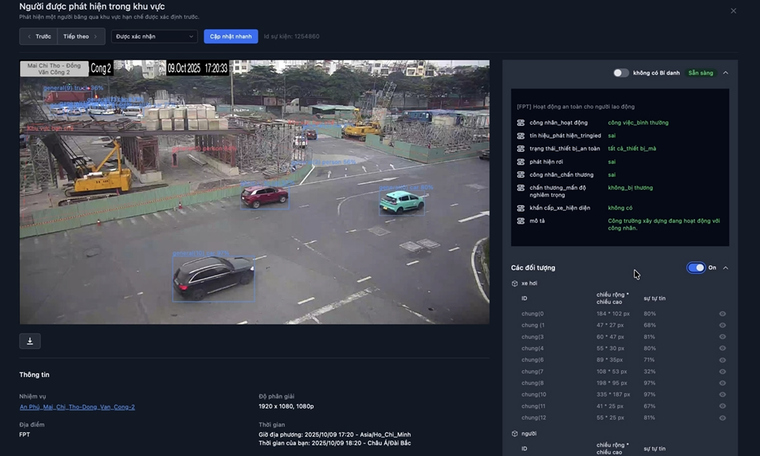Toggle visibility of object chung(8
This screenshot has width=760, height=456.
[x=722, y=382]
